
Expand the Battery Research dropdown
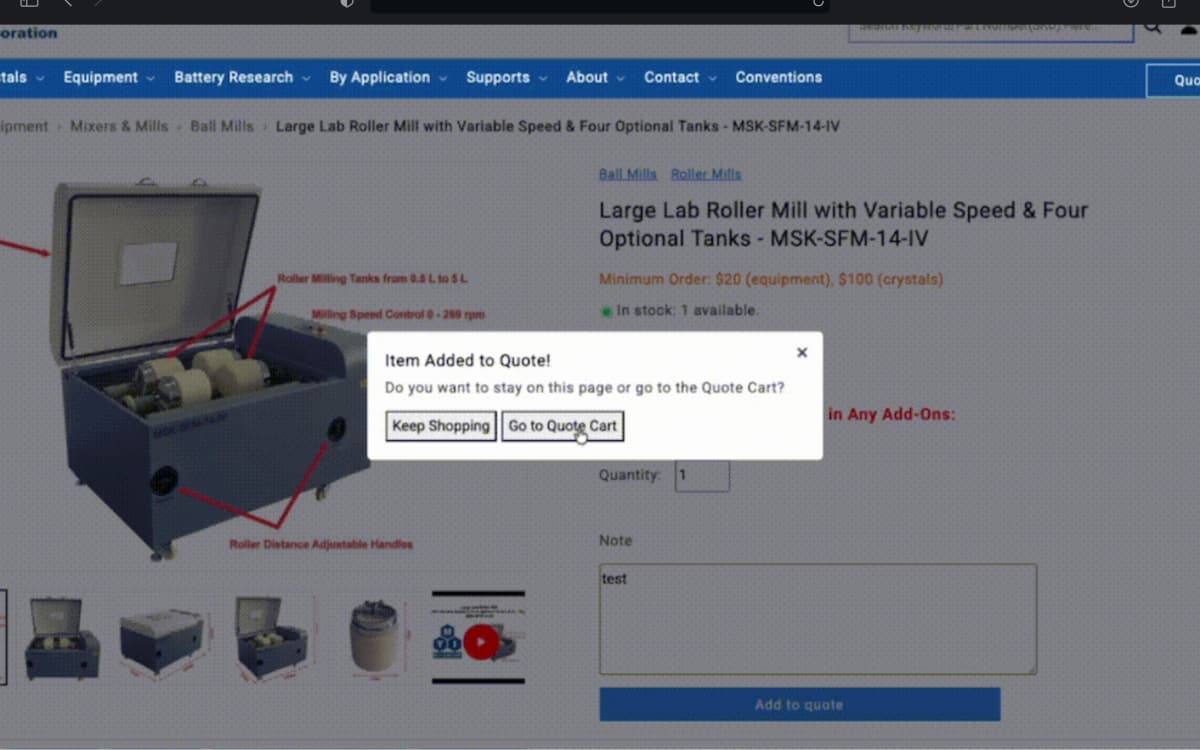click(241, 77)
